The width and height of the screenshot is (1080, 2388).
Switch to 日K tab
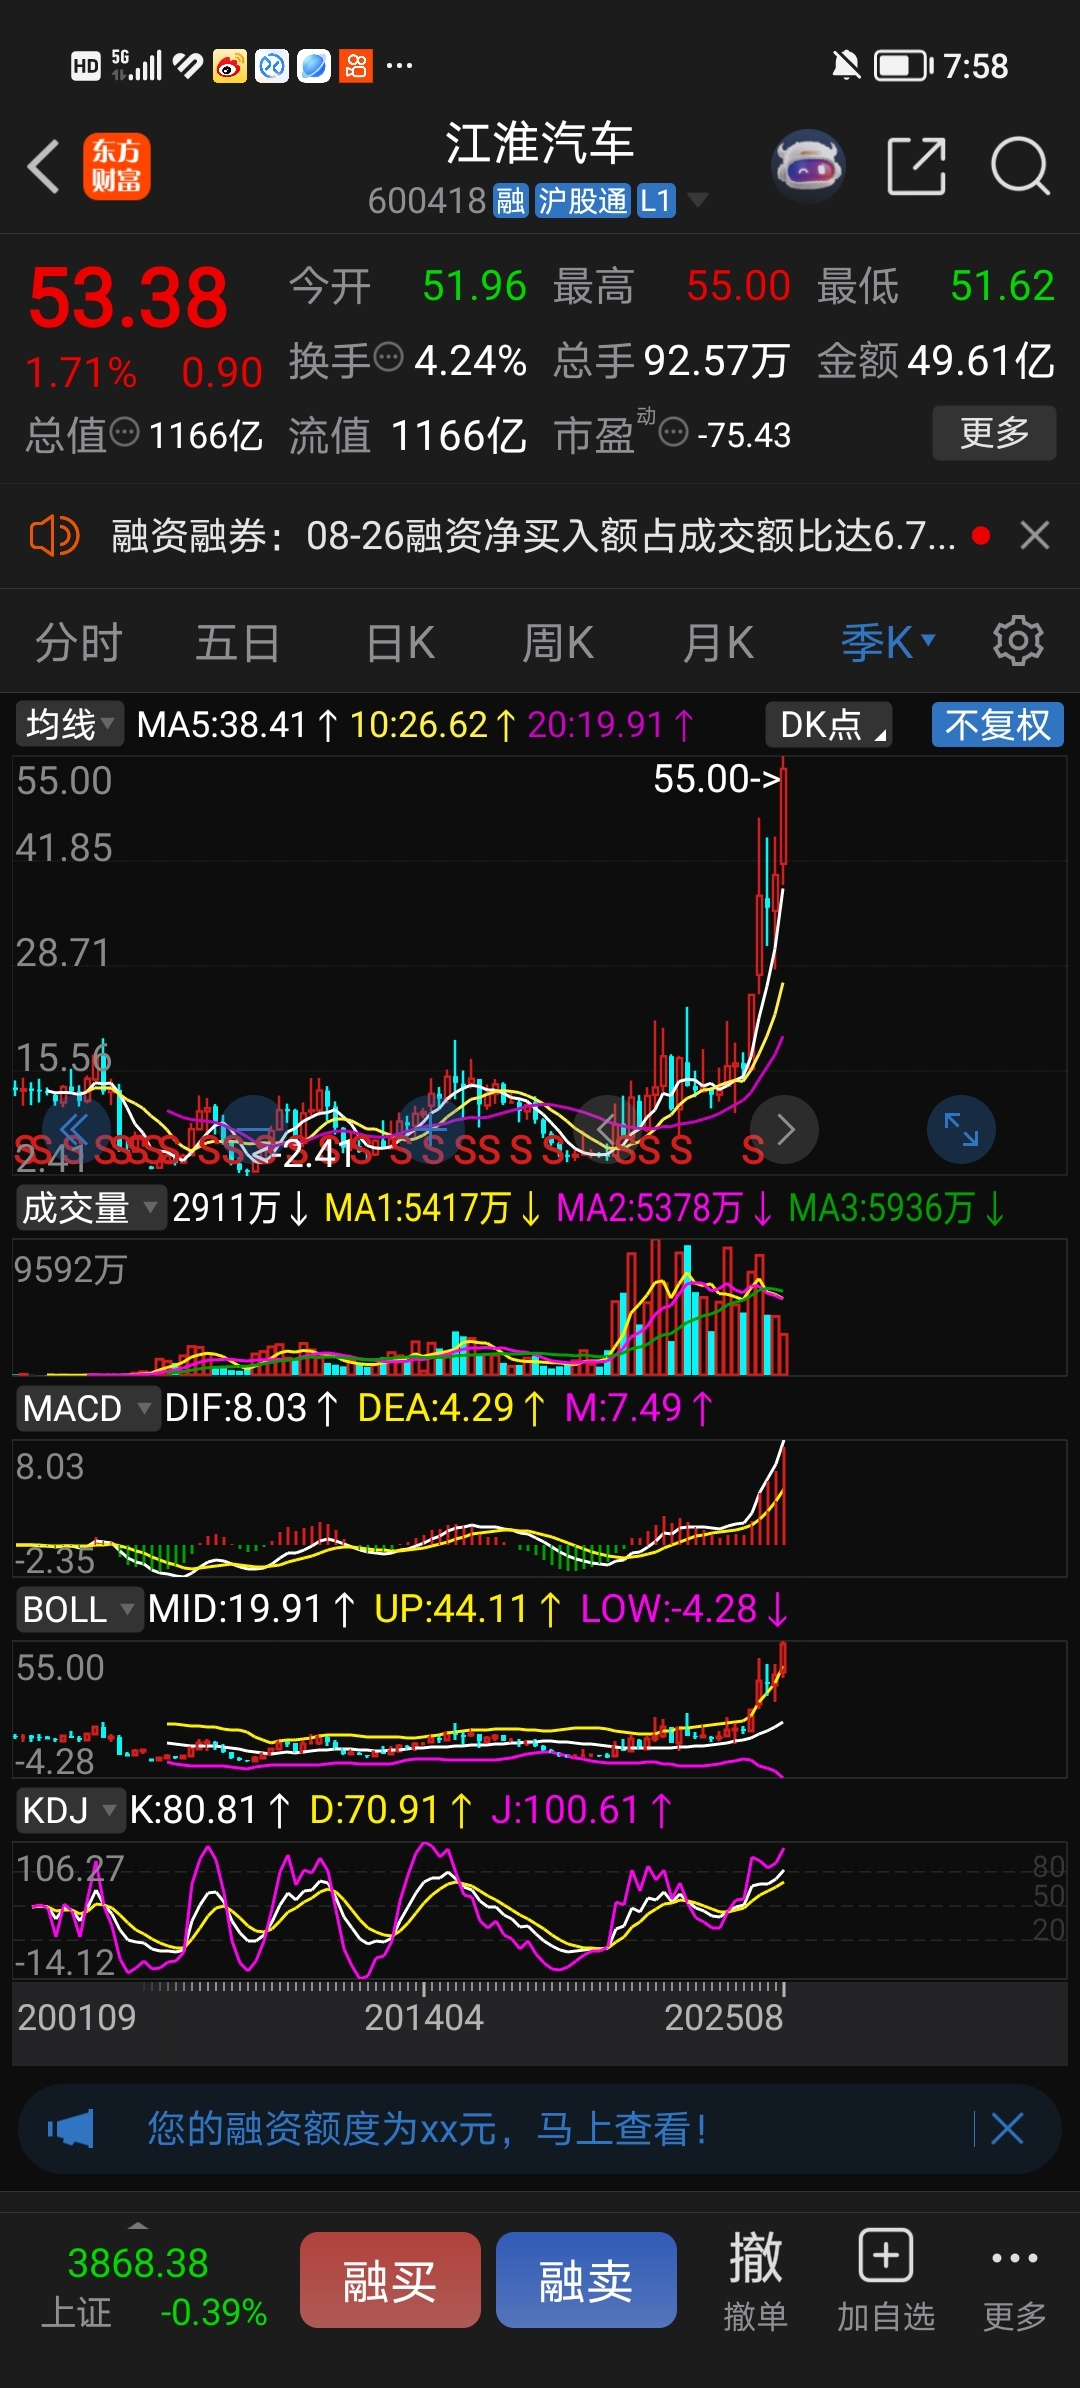[400, 642]
